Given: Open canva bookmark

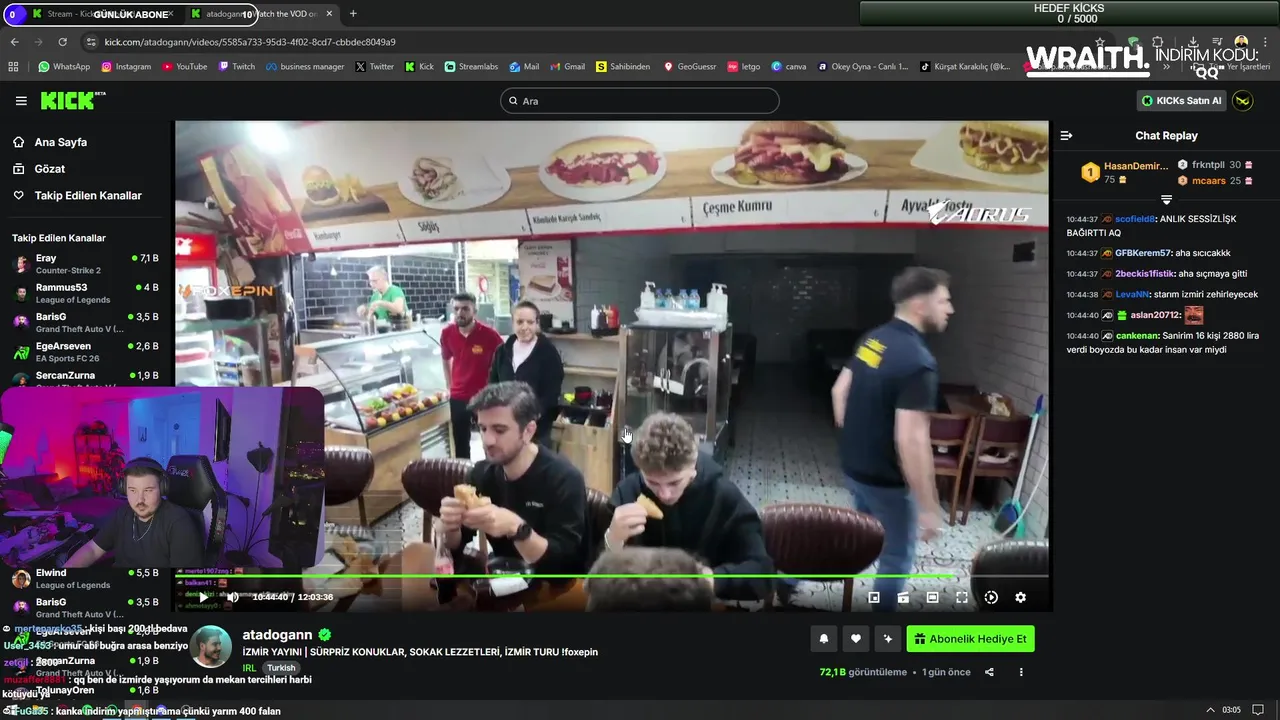Looking at the screenshot, I should point(789,67).
